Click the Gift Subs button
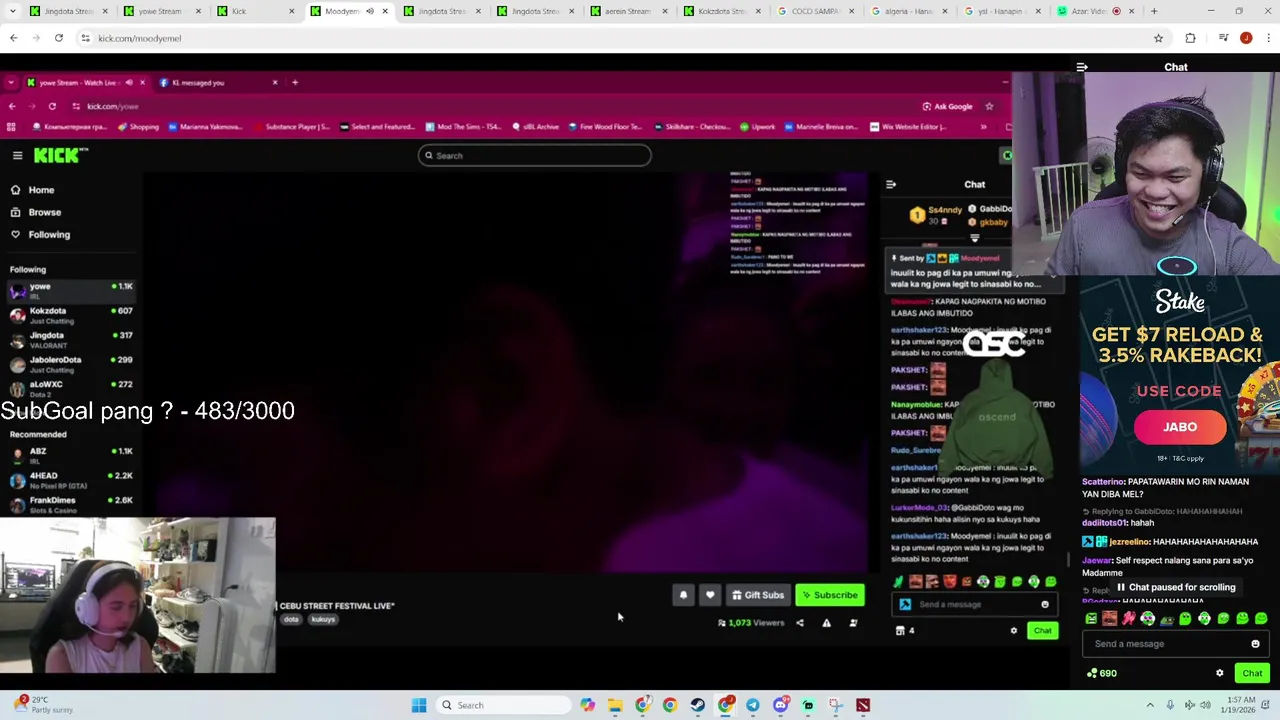Viewport: 1280px width, 720px height. [x=758, y=595]
